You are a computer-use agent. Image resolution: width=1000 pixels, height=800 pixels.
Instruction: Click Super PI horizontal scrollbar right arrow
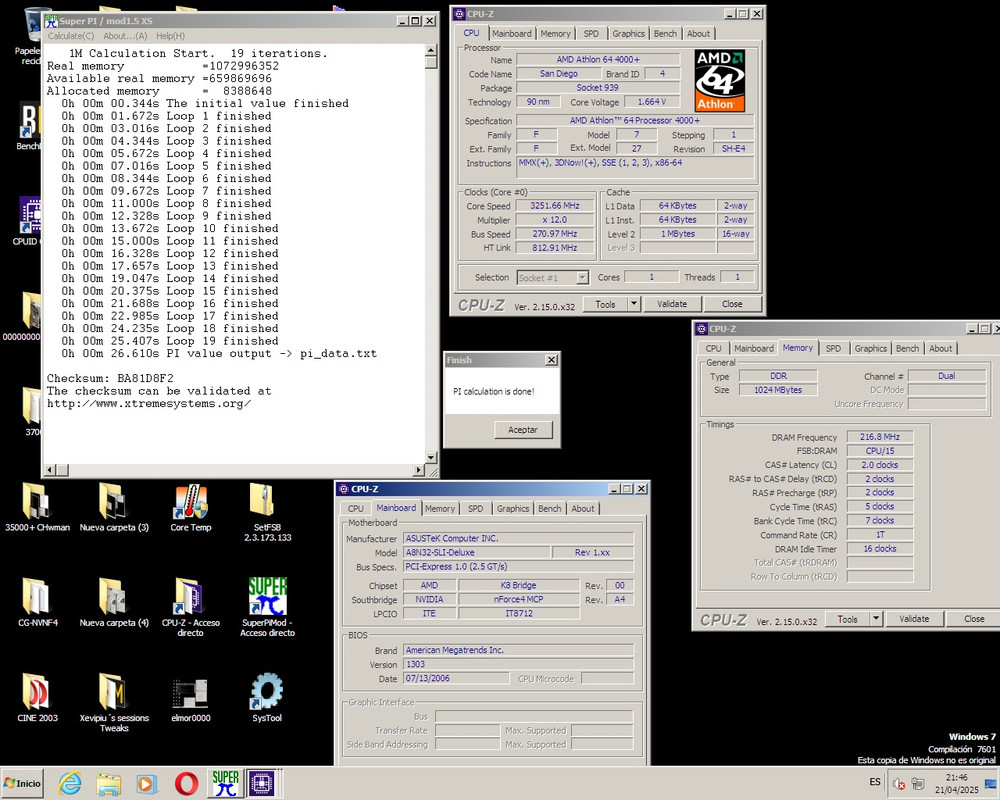[x=419, y=470]
